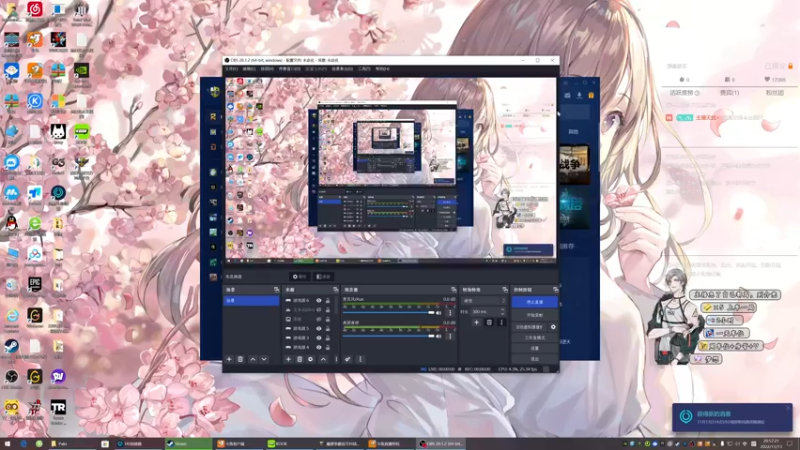Open Epic Games desktop shortcut
This screenshot has width=800, height=450.
coord(35,285)
